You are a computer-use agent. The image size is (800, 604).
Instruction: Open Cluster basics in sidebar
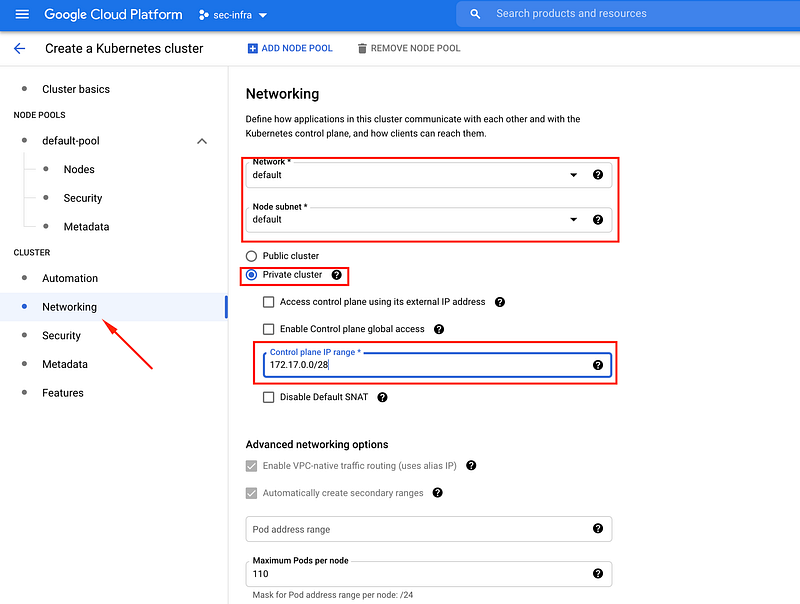click(76, 89)
